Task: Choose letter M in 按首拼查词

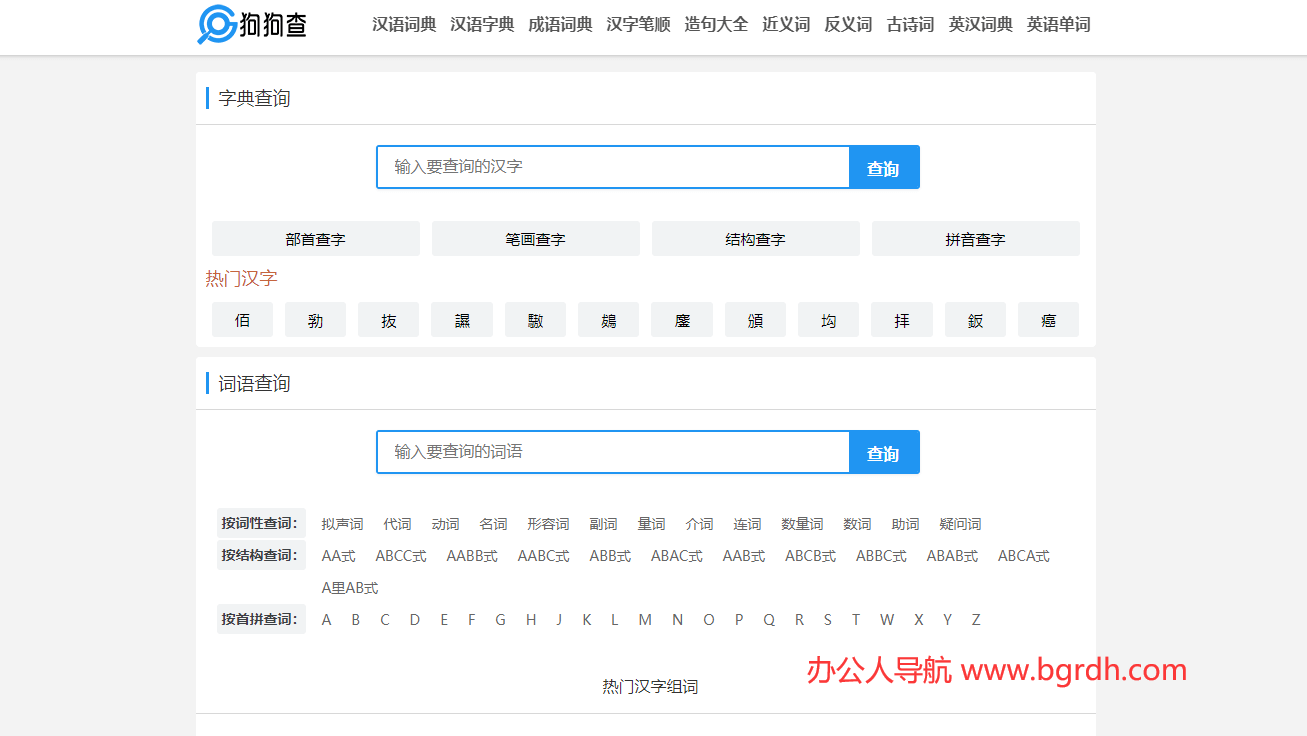Action: click(645, 620)
